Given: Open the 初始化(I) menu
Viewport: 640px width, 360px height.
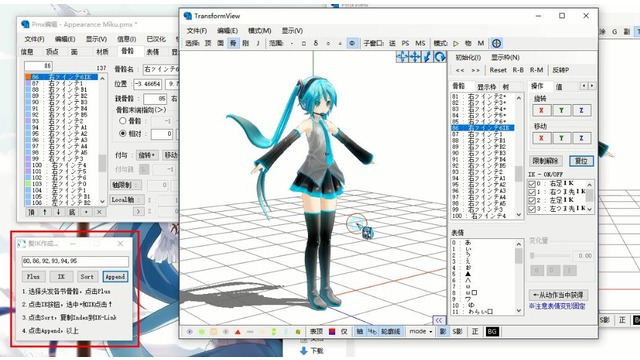Looking at the screenshot, I should pos(468,57).
